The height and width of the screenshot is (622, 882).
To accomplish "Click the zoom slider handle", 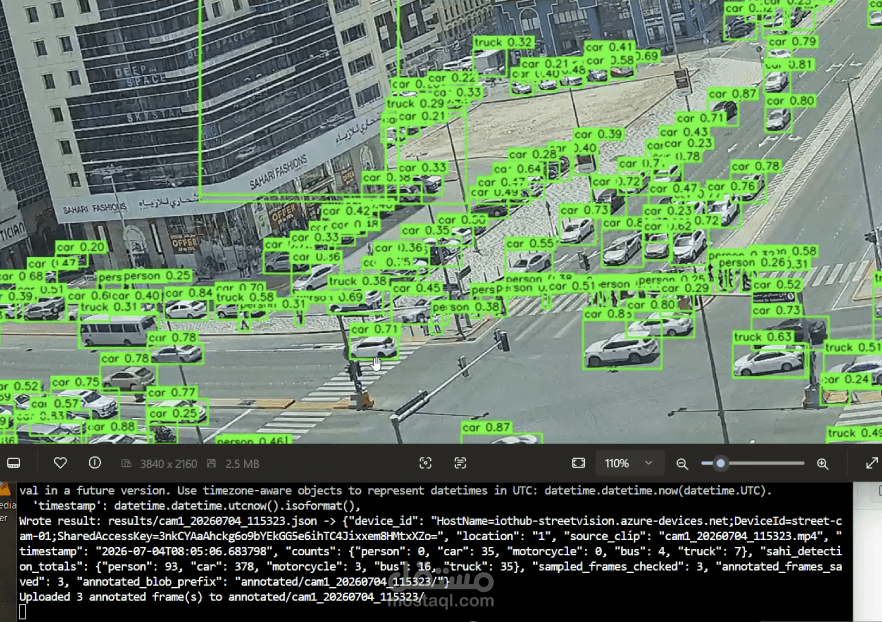I will click(x=720, y=463).
